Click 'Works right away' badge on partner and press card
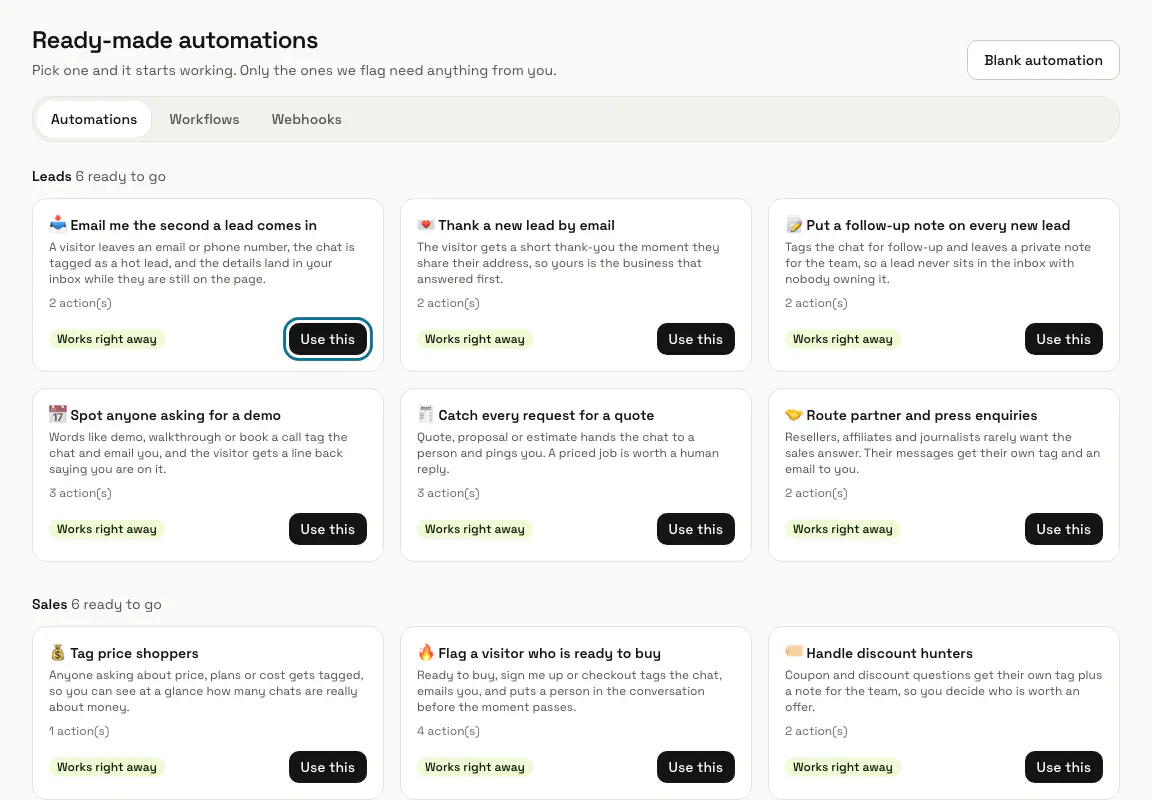 [843, 529]
